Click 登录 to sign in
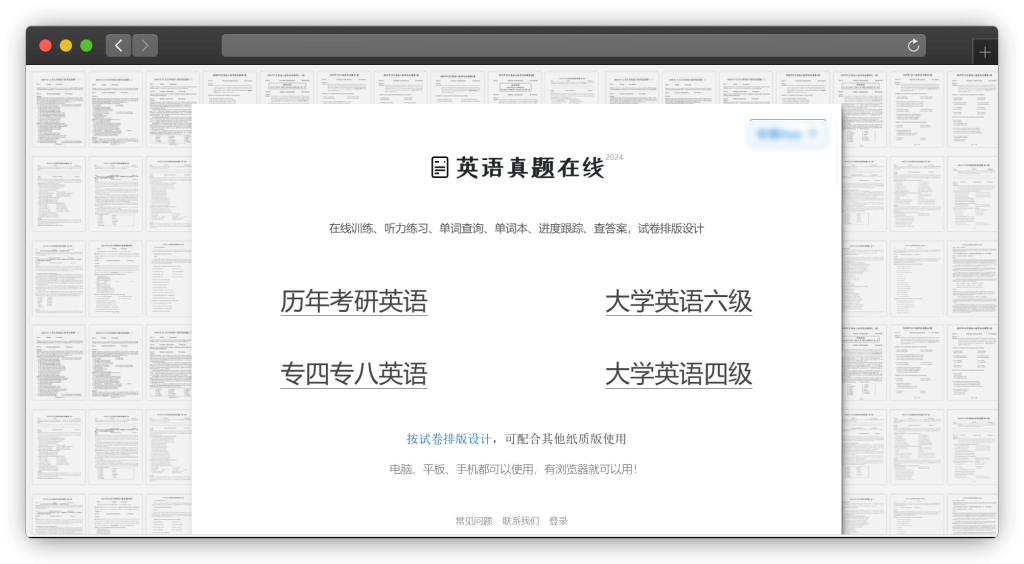Screen dimensions: 1024x564 pos(558,521)
